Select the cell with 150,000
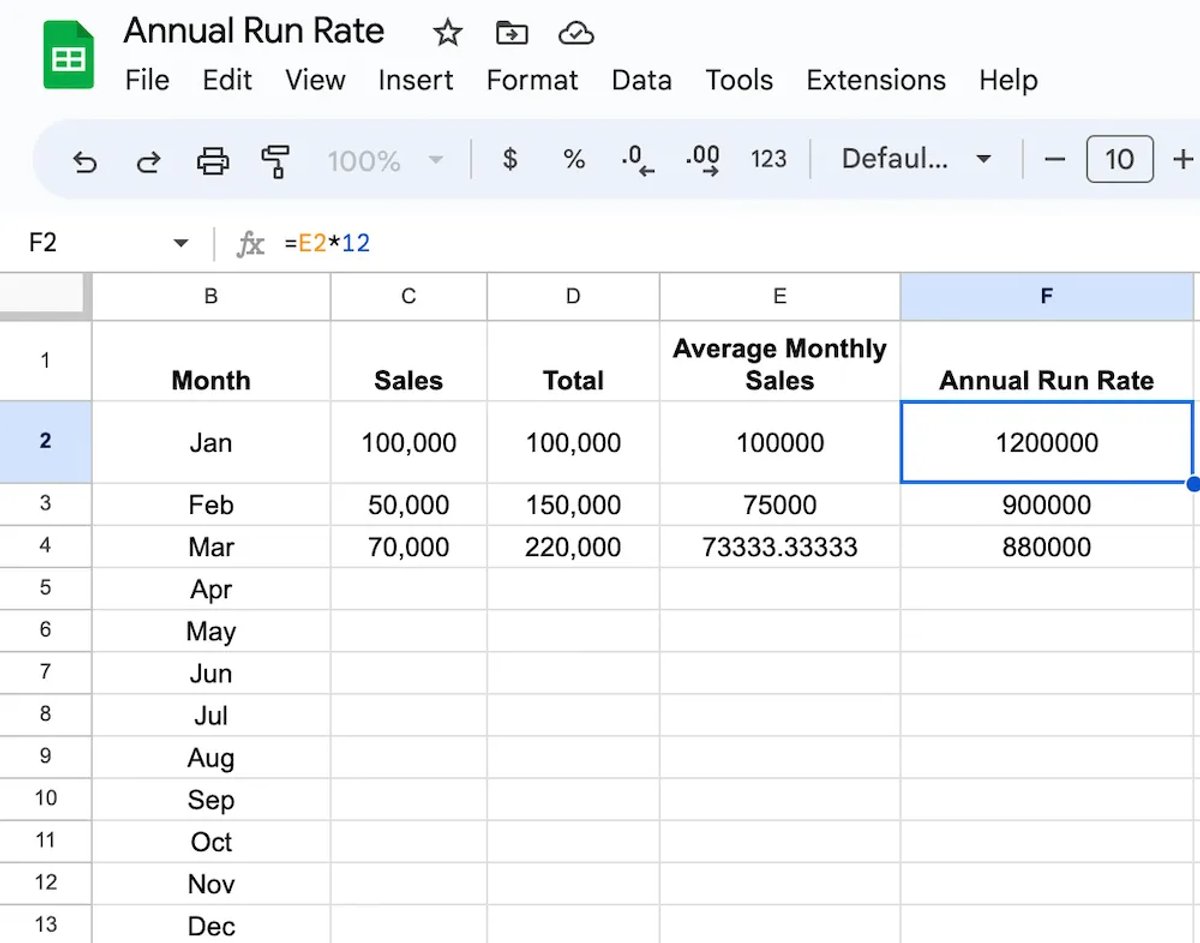The width and height of the screenshot is (1200, 943). 573,504
